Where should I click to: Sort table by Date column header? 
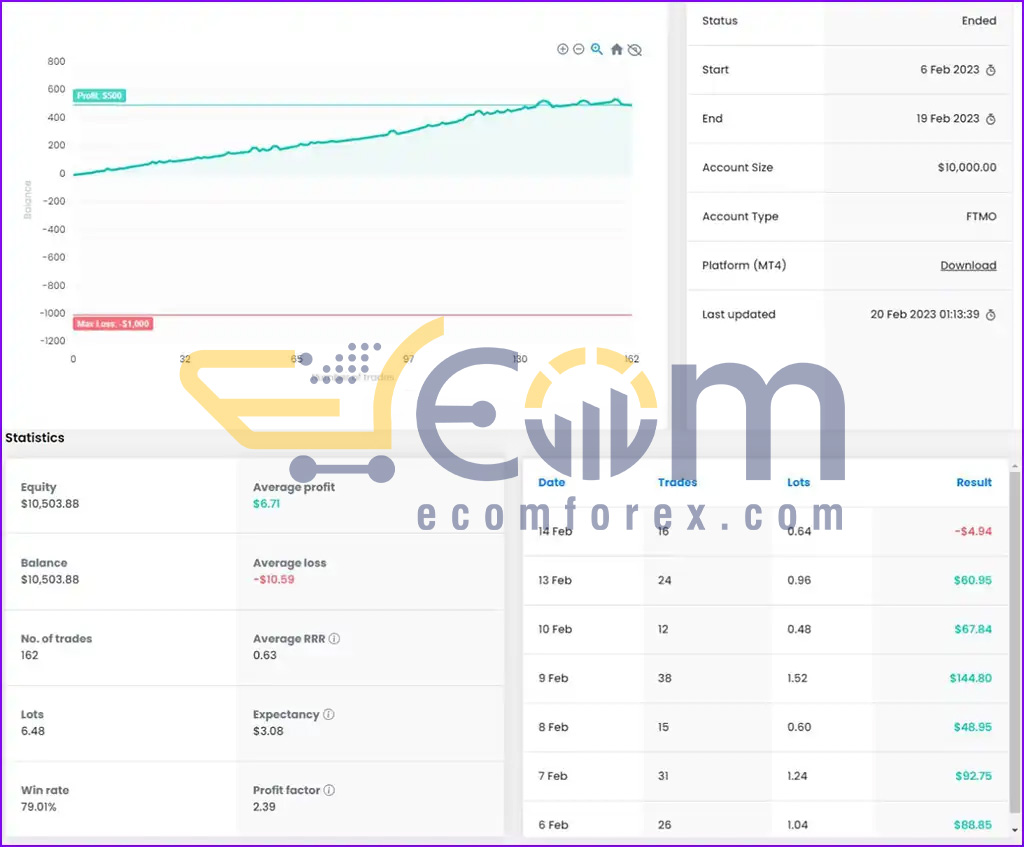click(551, 483)
